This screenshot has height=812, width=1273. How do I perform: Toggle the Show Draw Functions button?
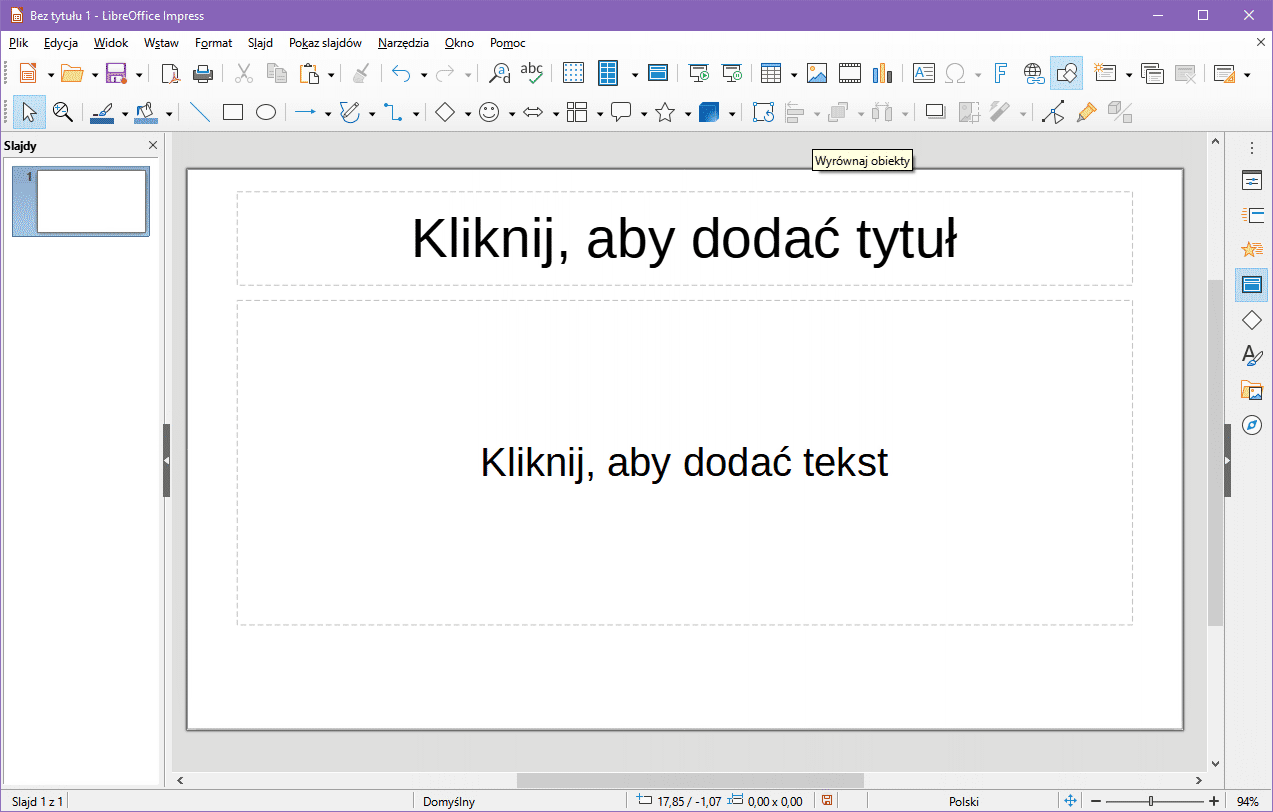(x=1066, y=73)
